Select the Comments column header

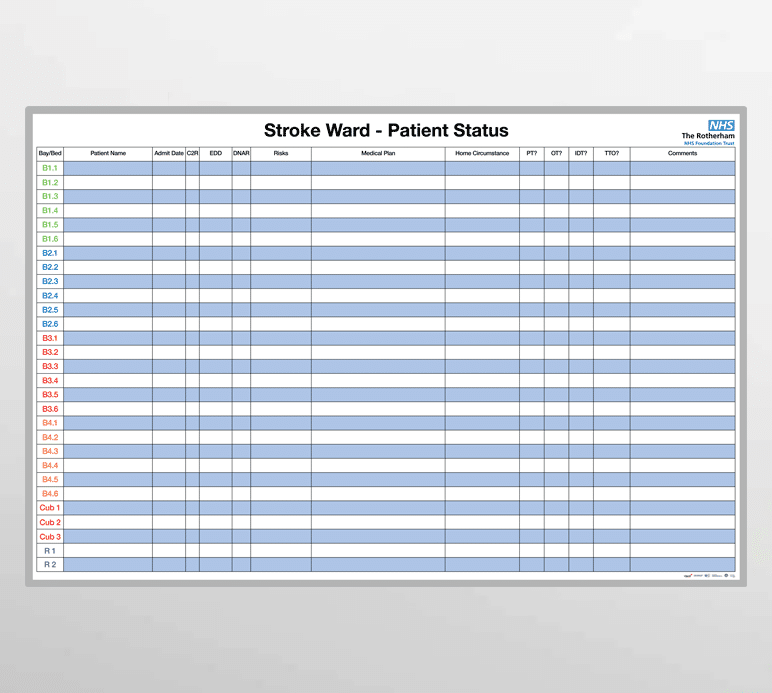click(x=682, y=154)
